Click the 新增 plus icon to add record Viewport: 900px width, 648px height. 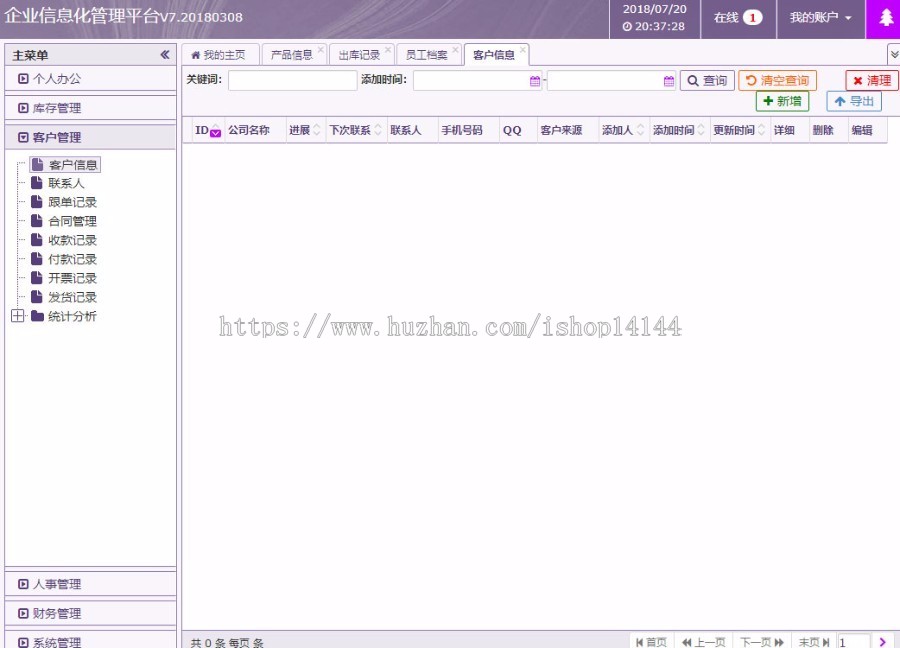[769, 101]
